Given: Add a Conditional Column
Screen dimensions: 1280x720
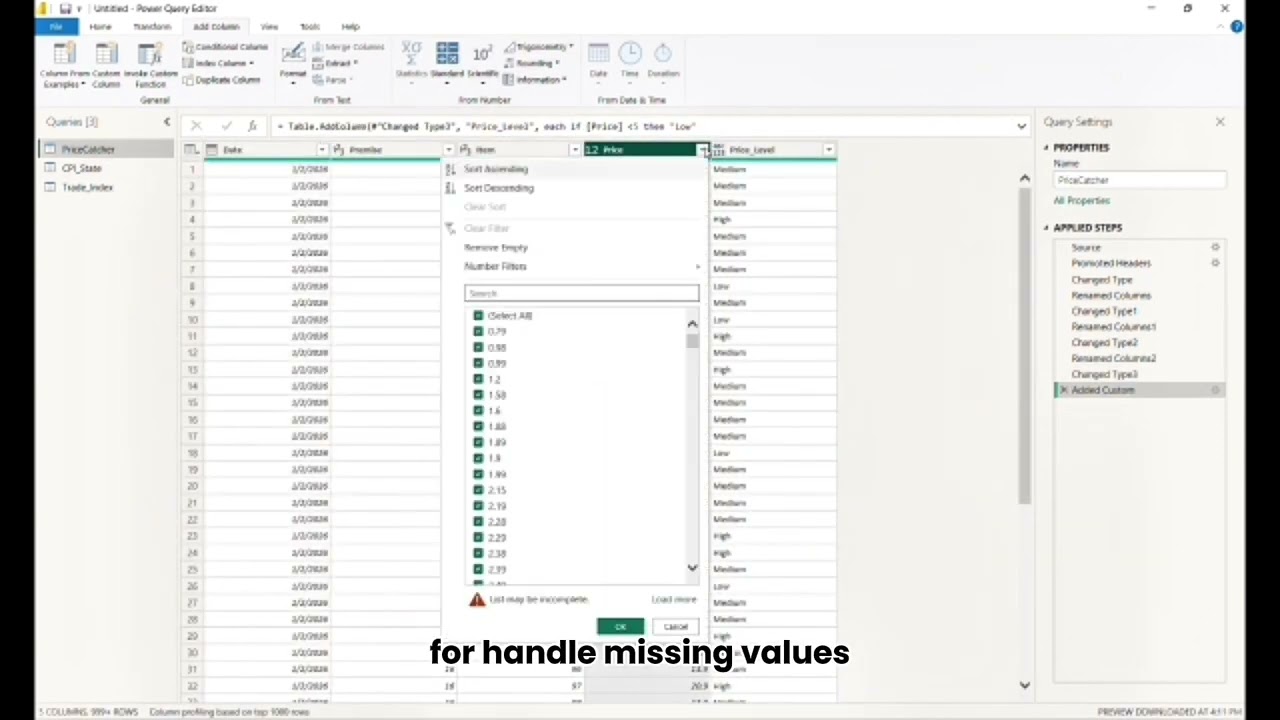Looking at the screenshot, I should 225,47.
